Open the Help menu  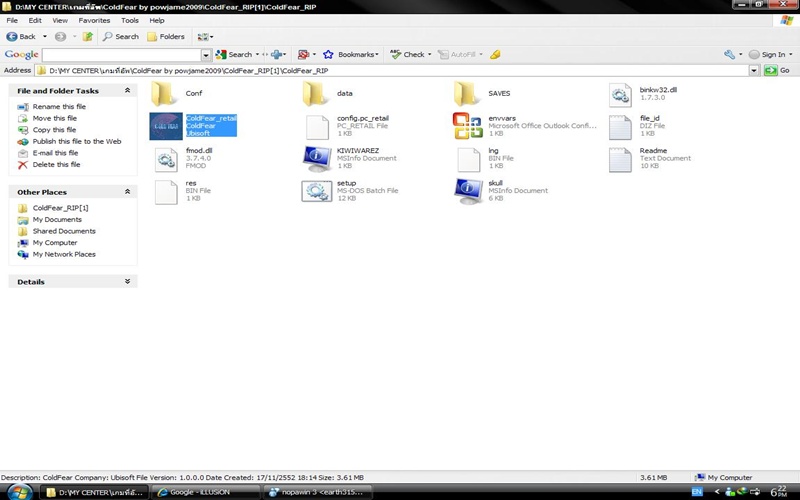click(x=157, y=20)
